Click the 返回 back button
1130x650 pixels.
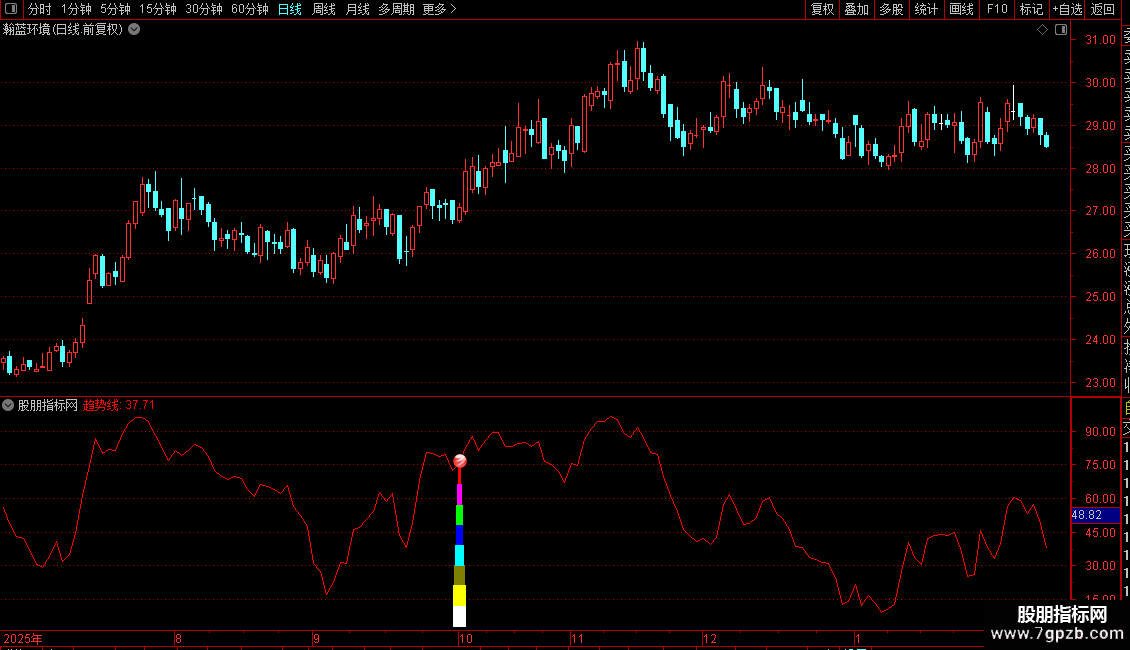click(x=1103, y=9)
